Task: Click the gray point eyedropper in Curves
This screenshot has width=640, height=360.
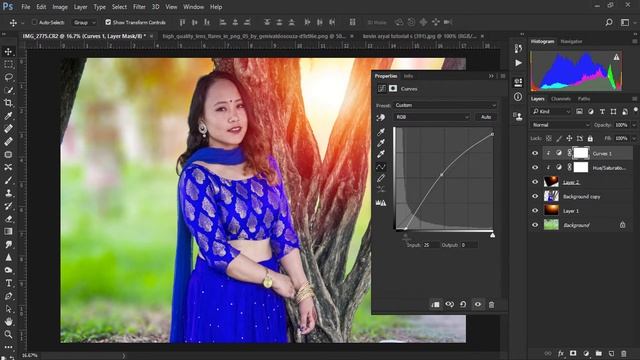Action: point(381,142)
